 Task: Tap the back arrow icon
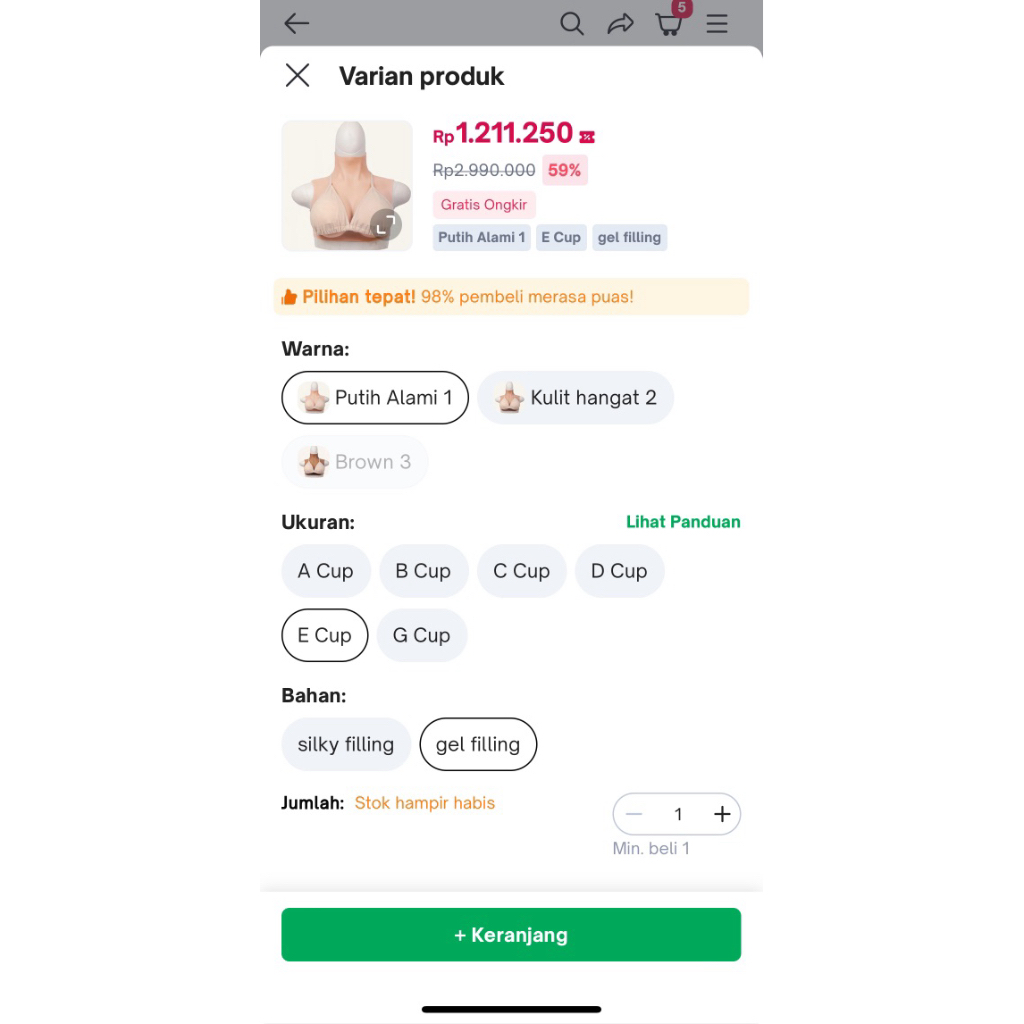[x=296, y=24]
